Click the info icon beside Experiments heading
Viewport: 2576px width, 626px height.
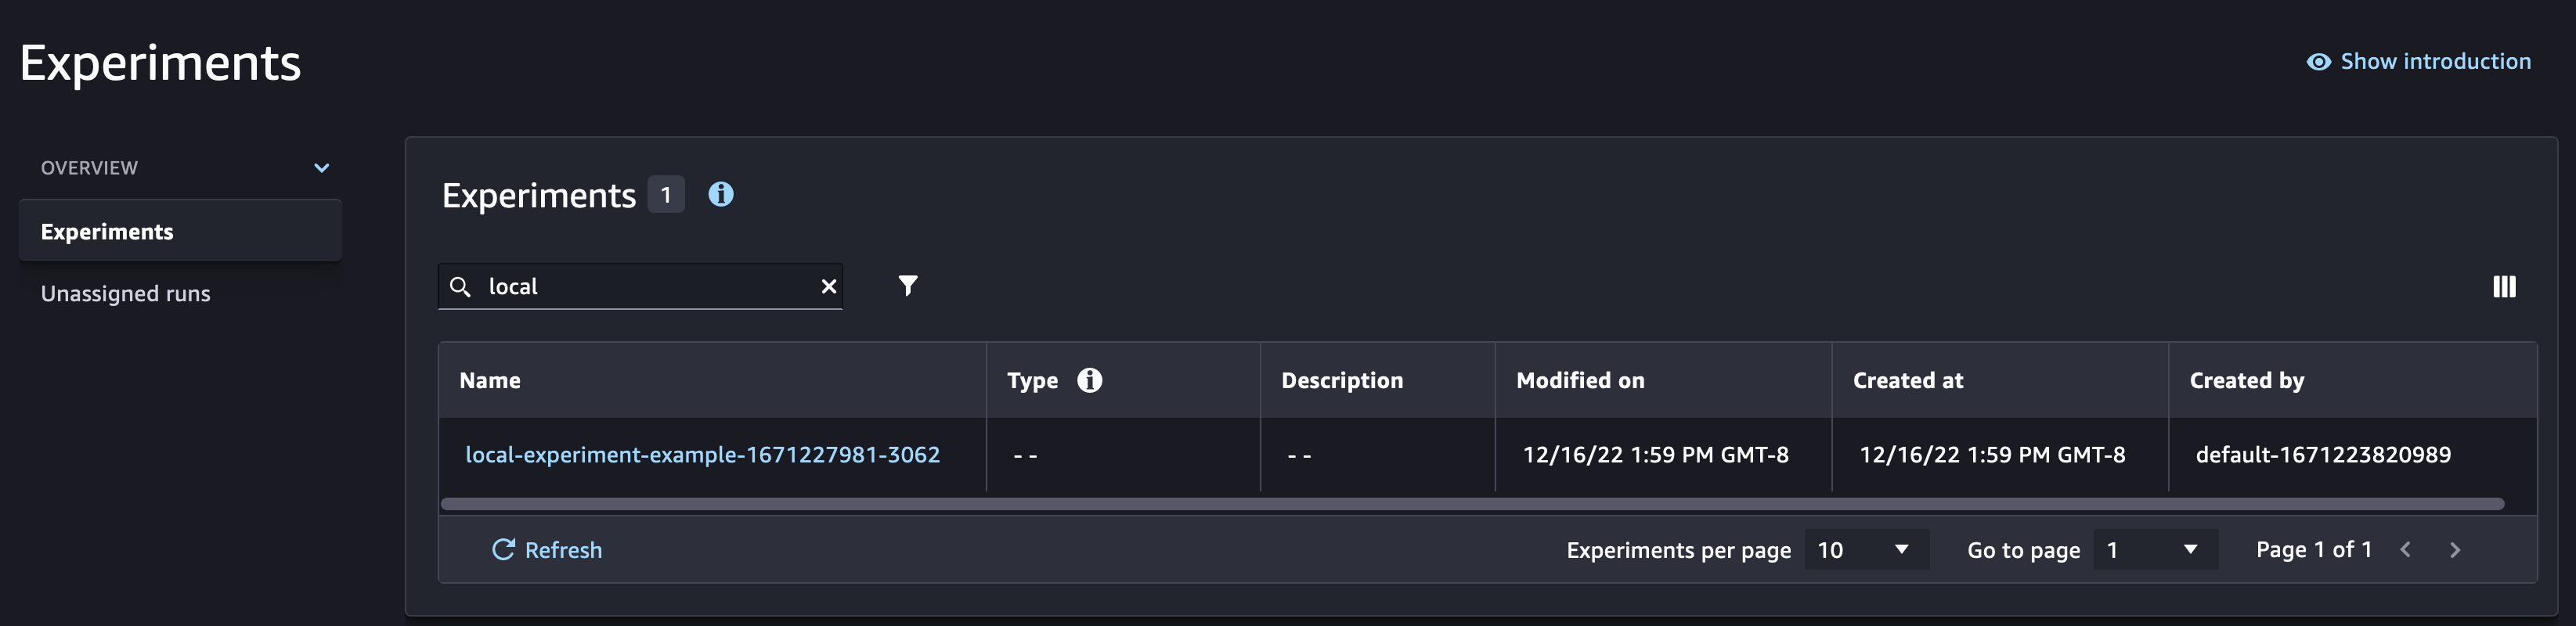pyautogui.click(x=720, y=194)
